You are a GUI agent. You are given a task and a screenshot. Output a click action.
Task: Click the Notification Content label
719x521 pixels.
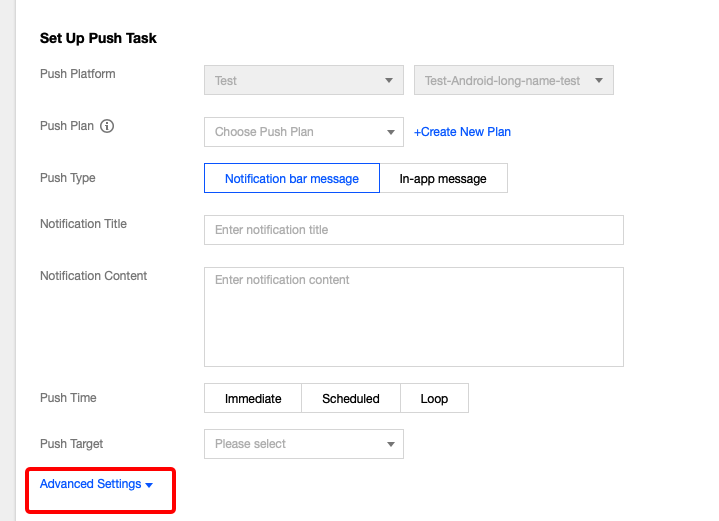(93, 276)
